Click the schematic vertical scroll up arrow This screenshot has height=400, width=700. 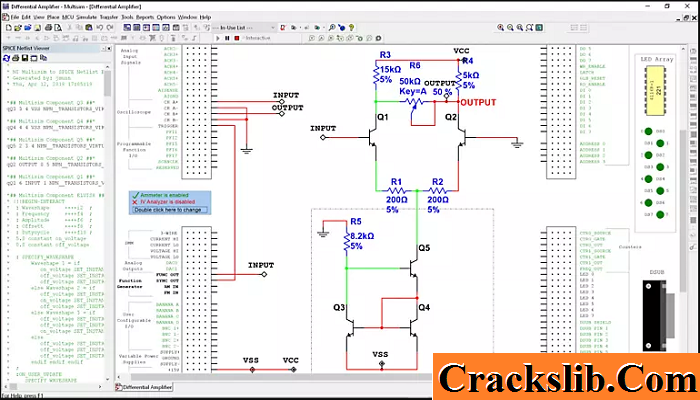click(x=683, y=48)
